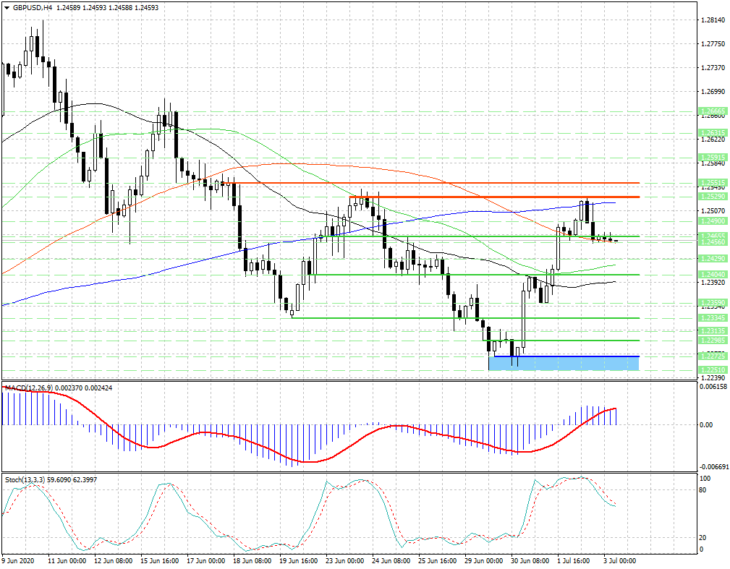Select the 1.24040 green price level tag

coord(713,275)
